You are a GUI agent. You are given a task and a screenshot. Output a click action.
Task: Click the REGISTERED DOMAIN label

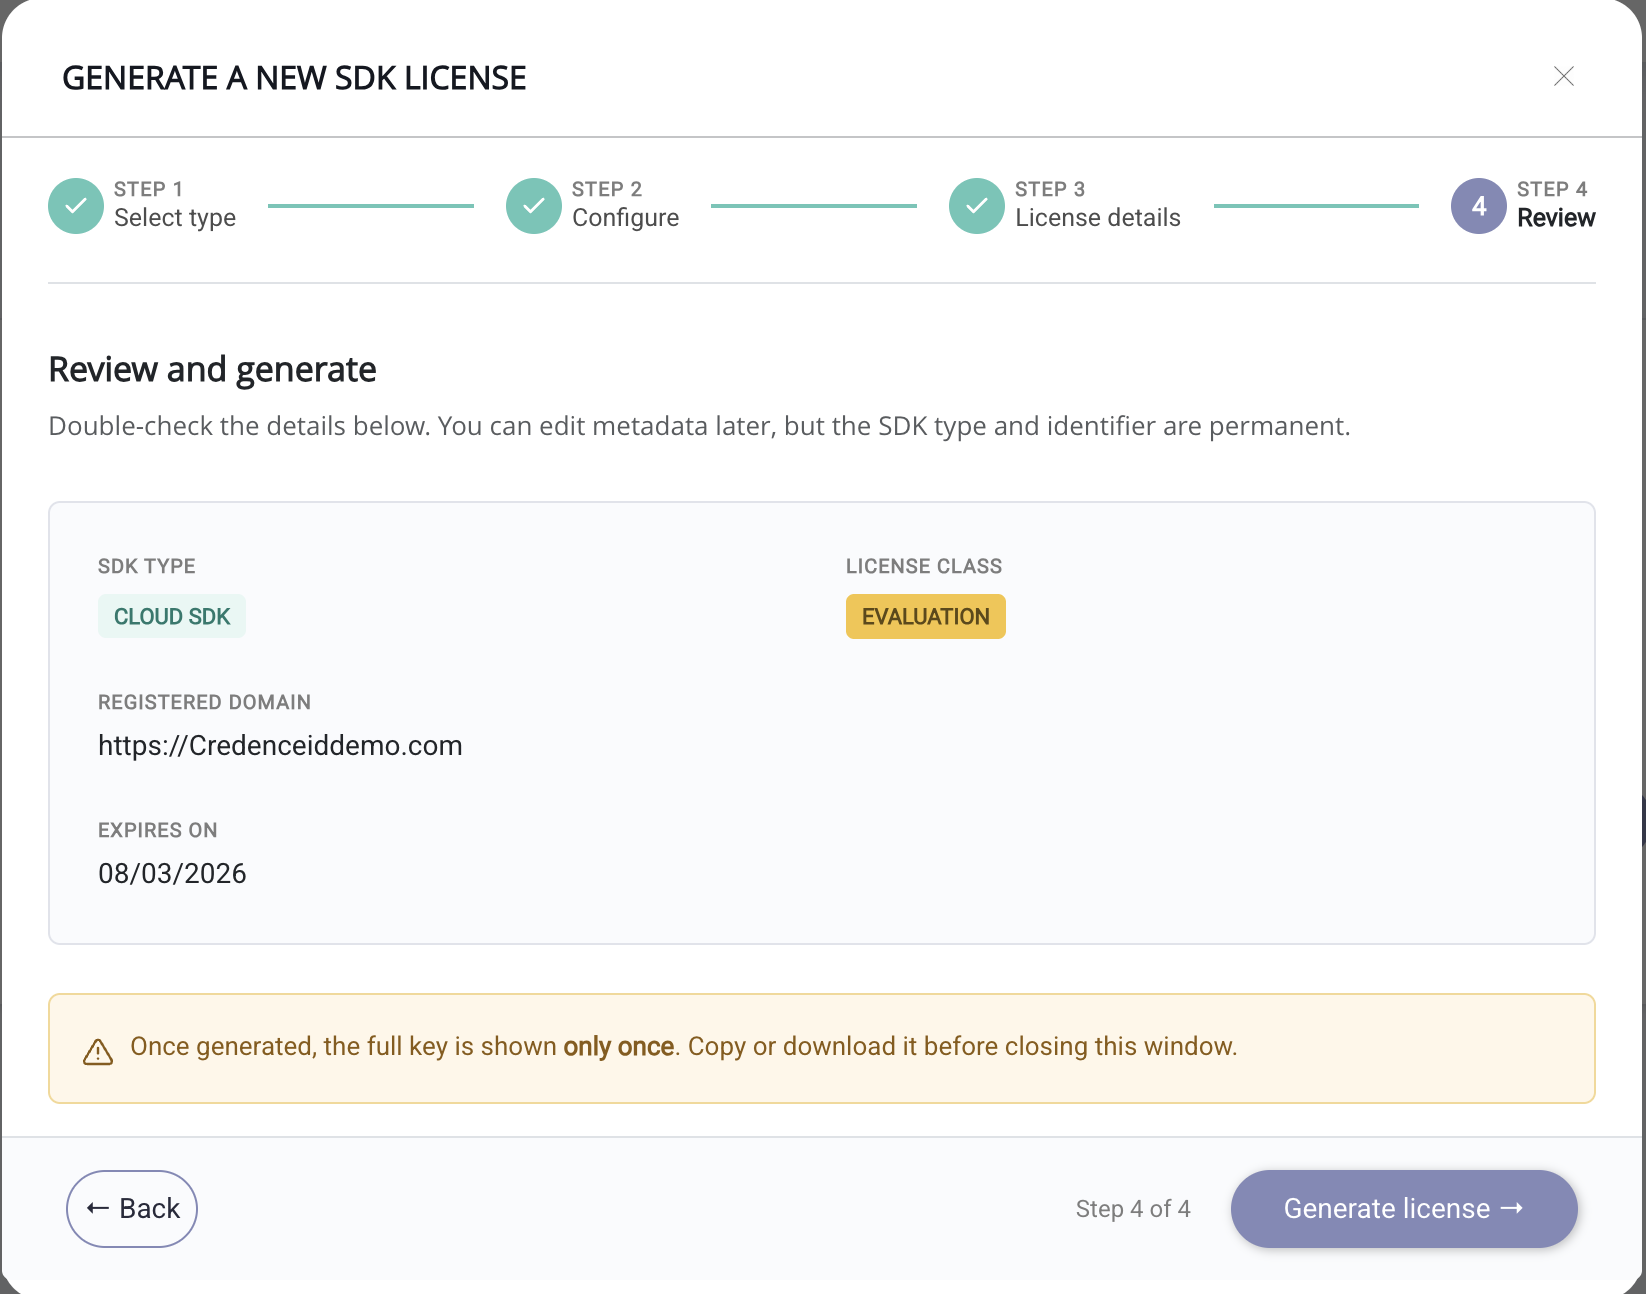coord(204,702)
